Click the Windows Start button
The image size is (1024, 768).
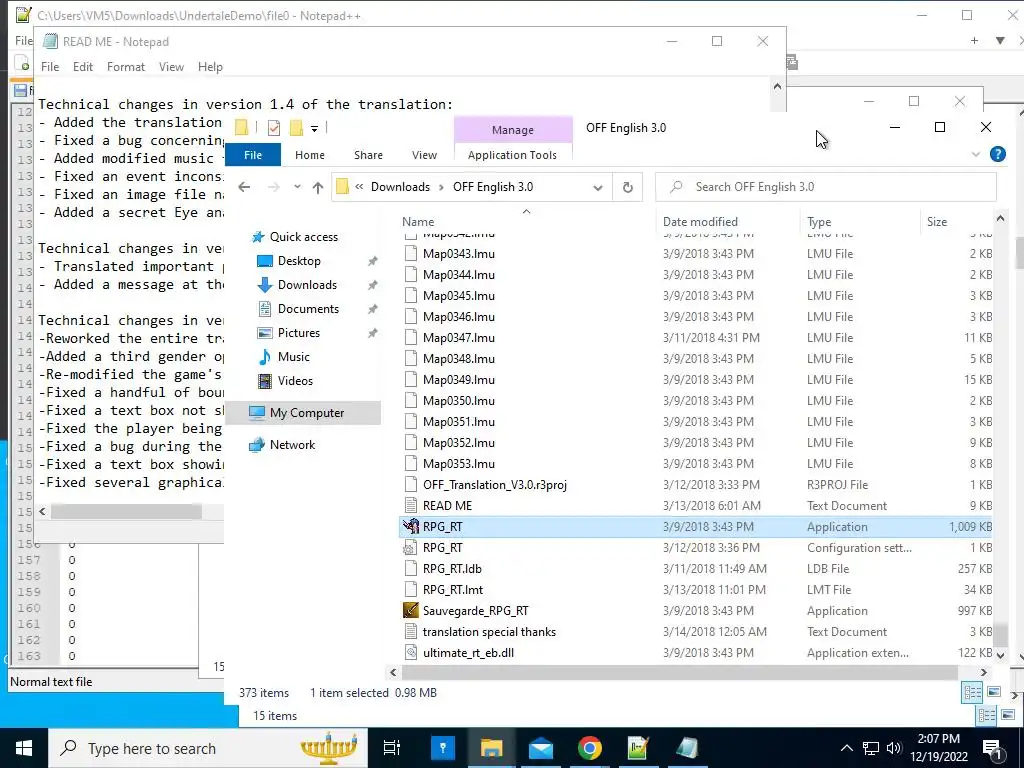tap(24, 748)
